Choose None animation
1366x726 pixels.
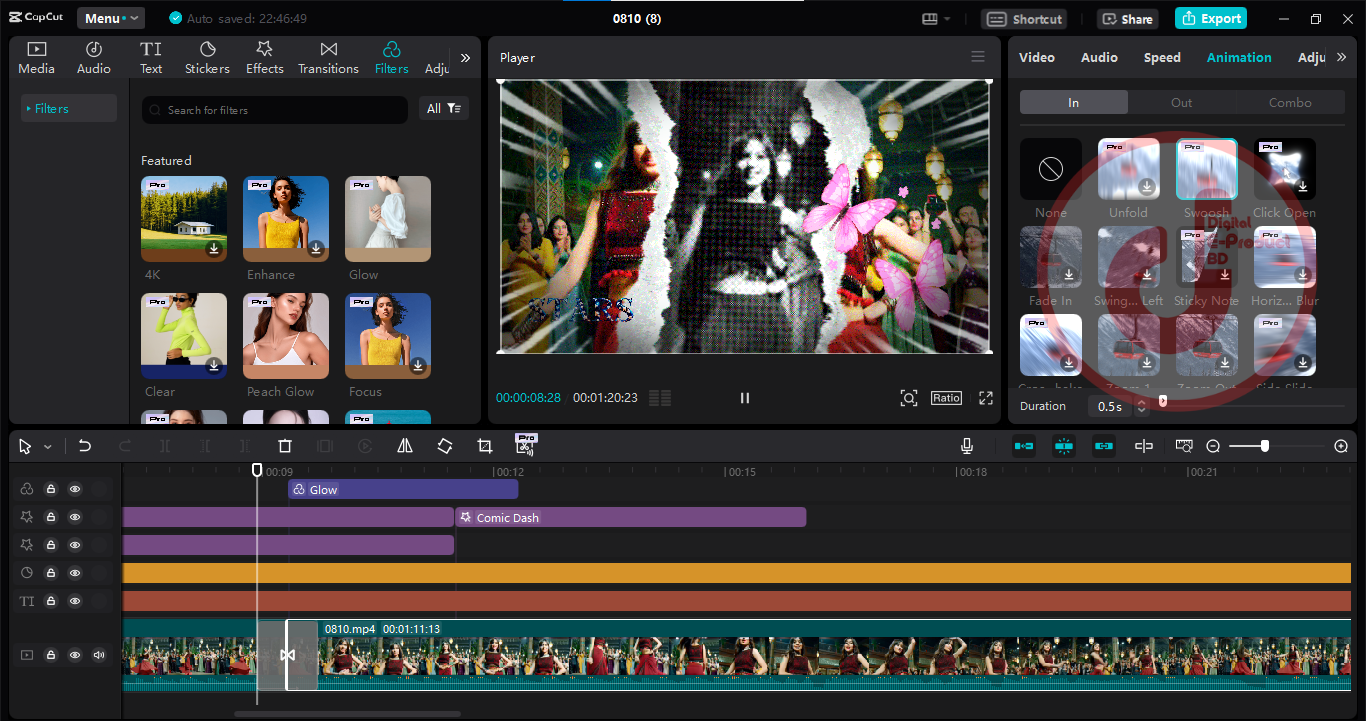(x=1051, y=169)
